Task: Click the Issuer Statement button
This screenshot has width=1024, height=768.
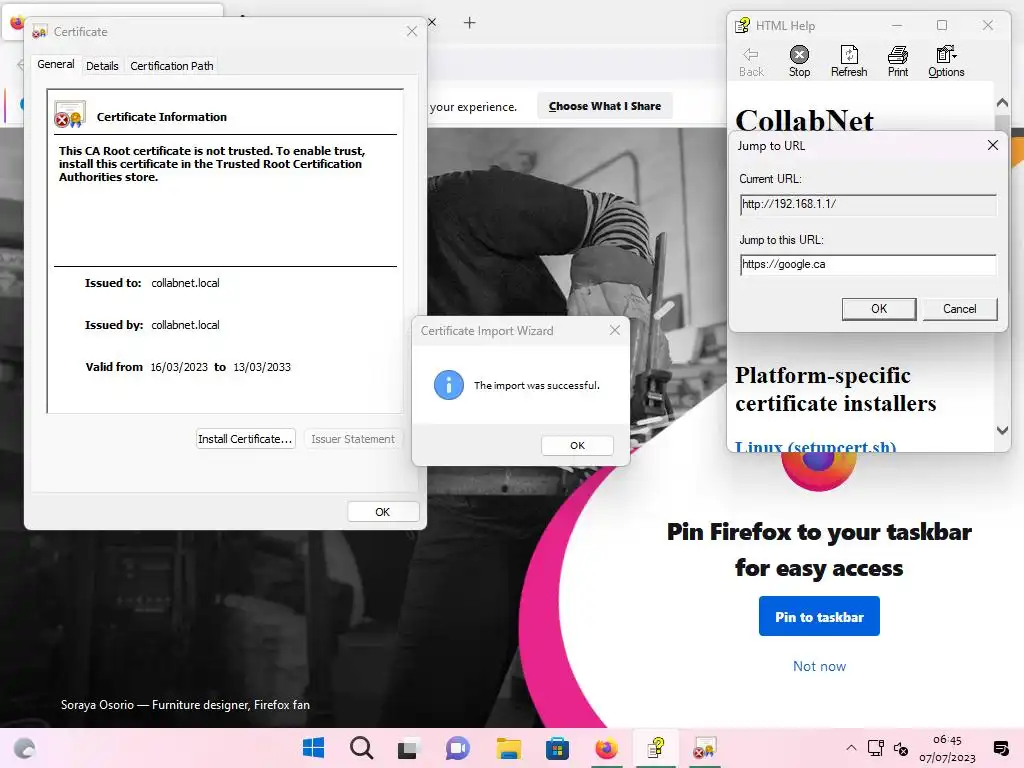Action: tap(353, 439)
